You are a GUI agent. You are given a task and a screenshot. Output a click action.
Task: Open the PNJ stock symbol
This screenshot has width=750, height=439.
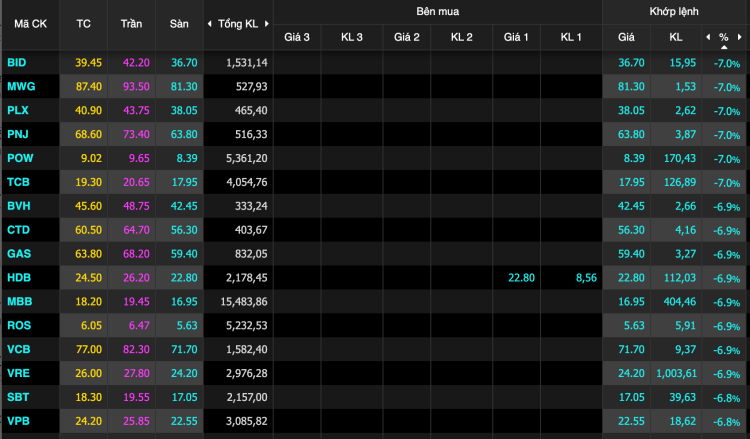[x=18, y=134]
